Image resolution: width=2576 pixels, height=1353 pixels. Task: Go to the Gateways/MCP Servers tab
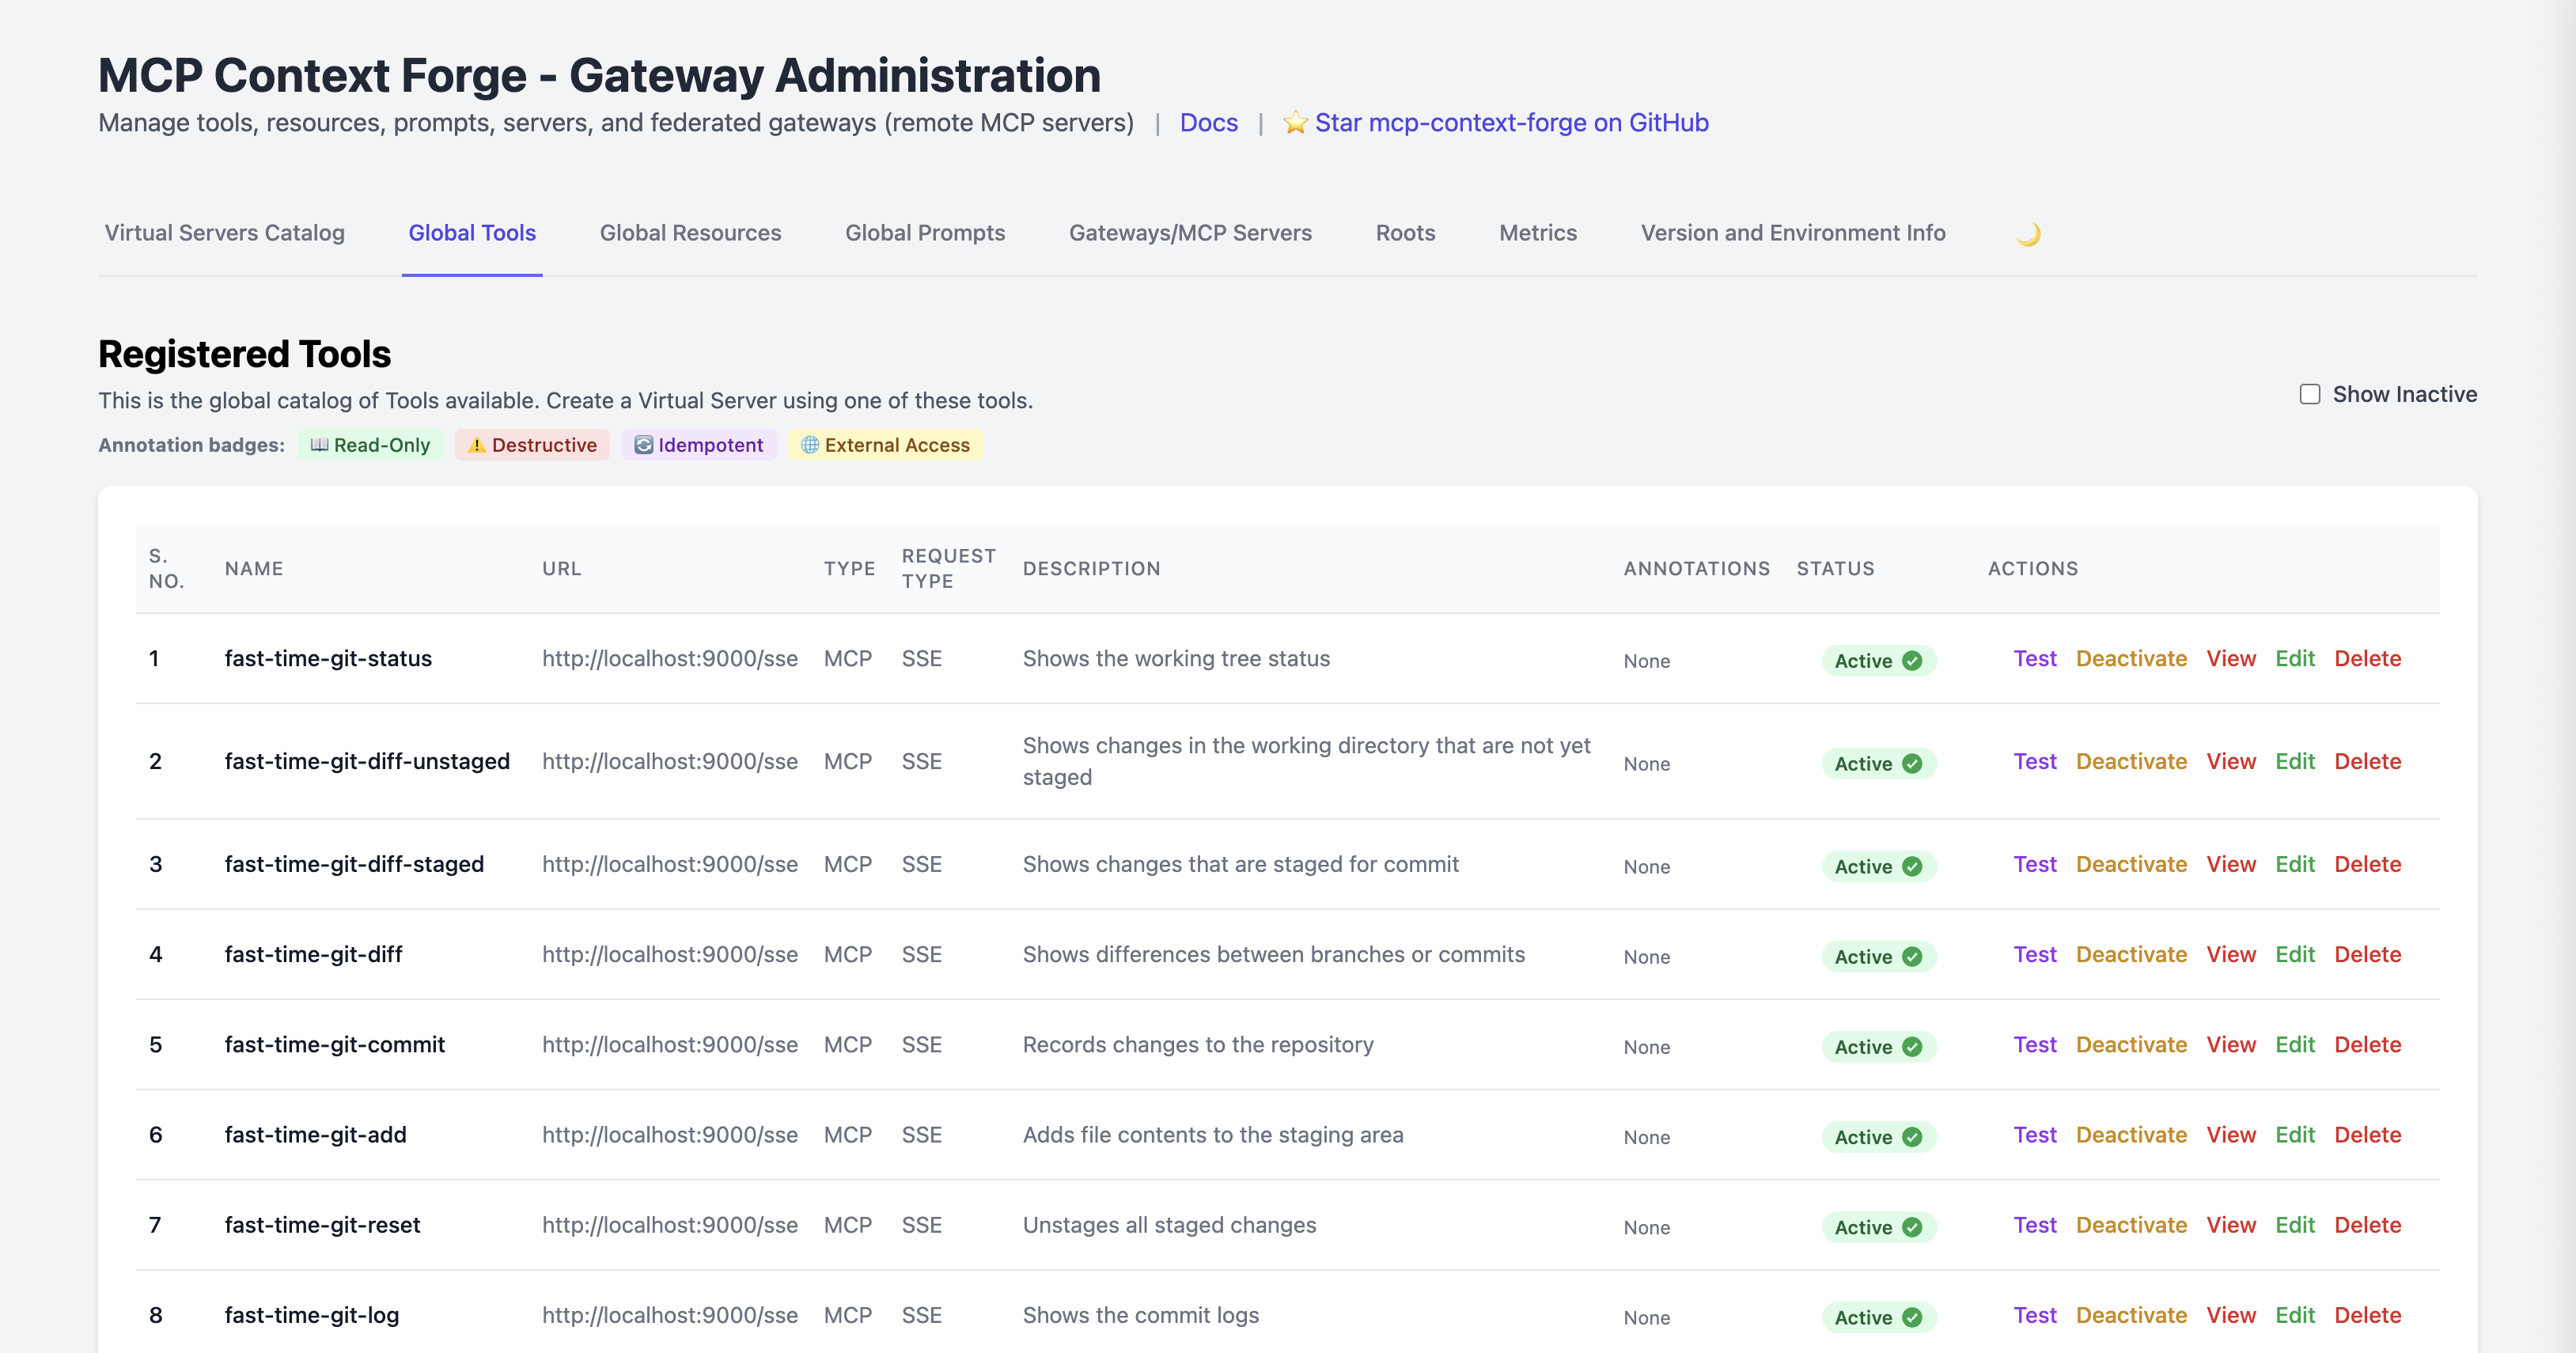tap(1190, 233)
